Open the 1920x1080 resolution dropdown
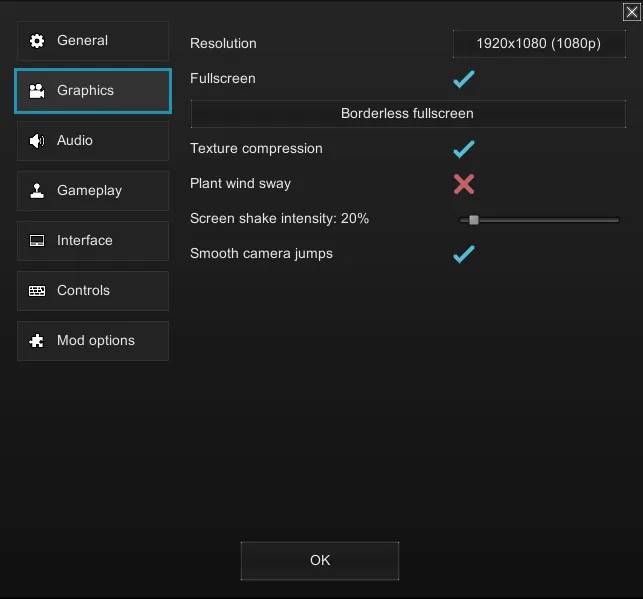This screenshot has height=599, width=643. tap(539, 44)
